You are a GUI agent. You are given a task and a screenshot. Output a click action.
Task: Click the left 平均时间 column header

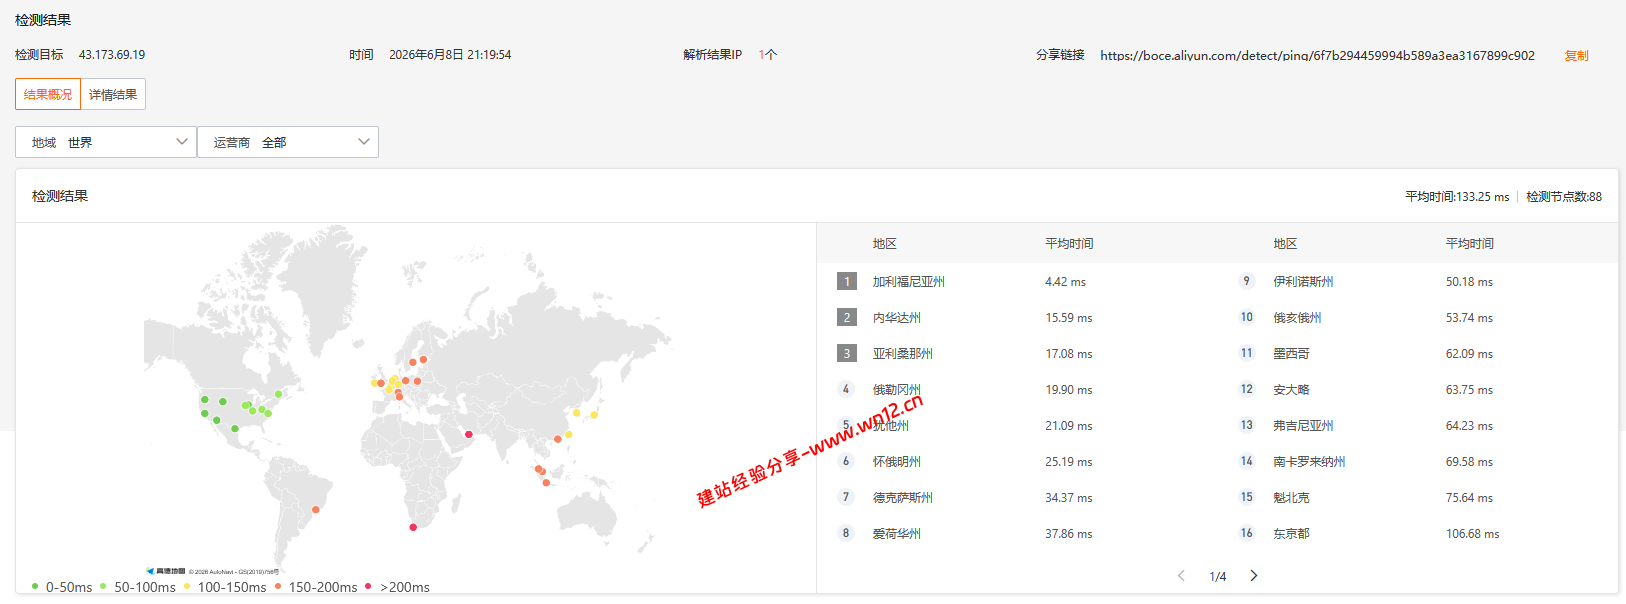pyautogui.click(x=1069, y=244)
